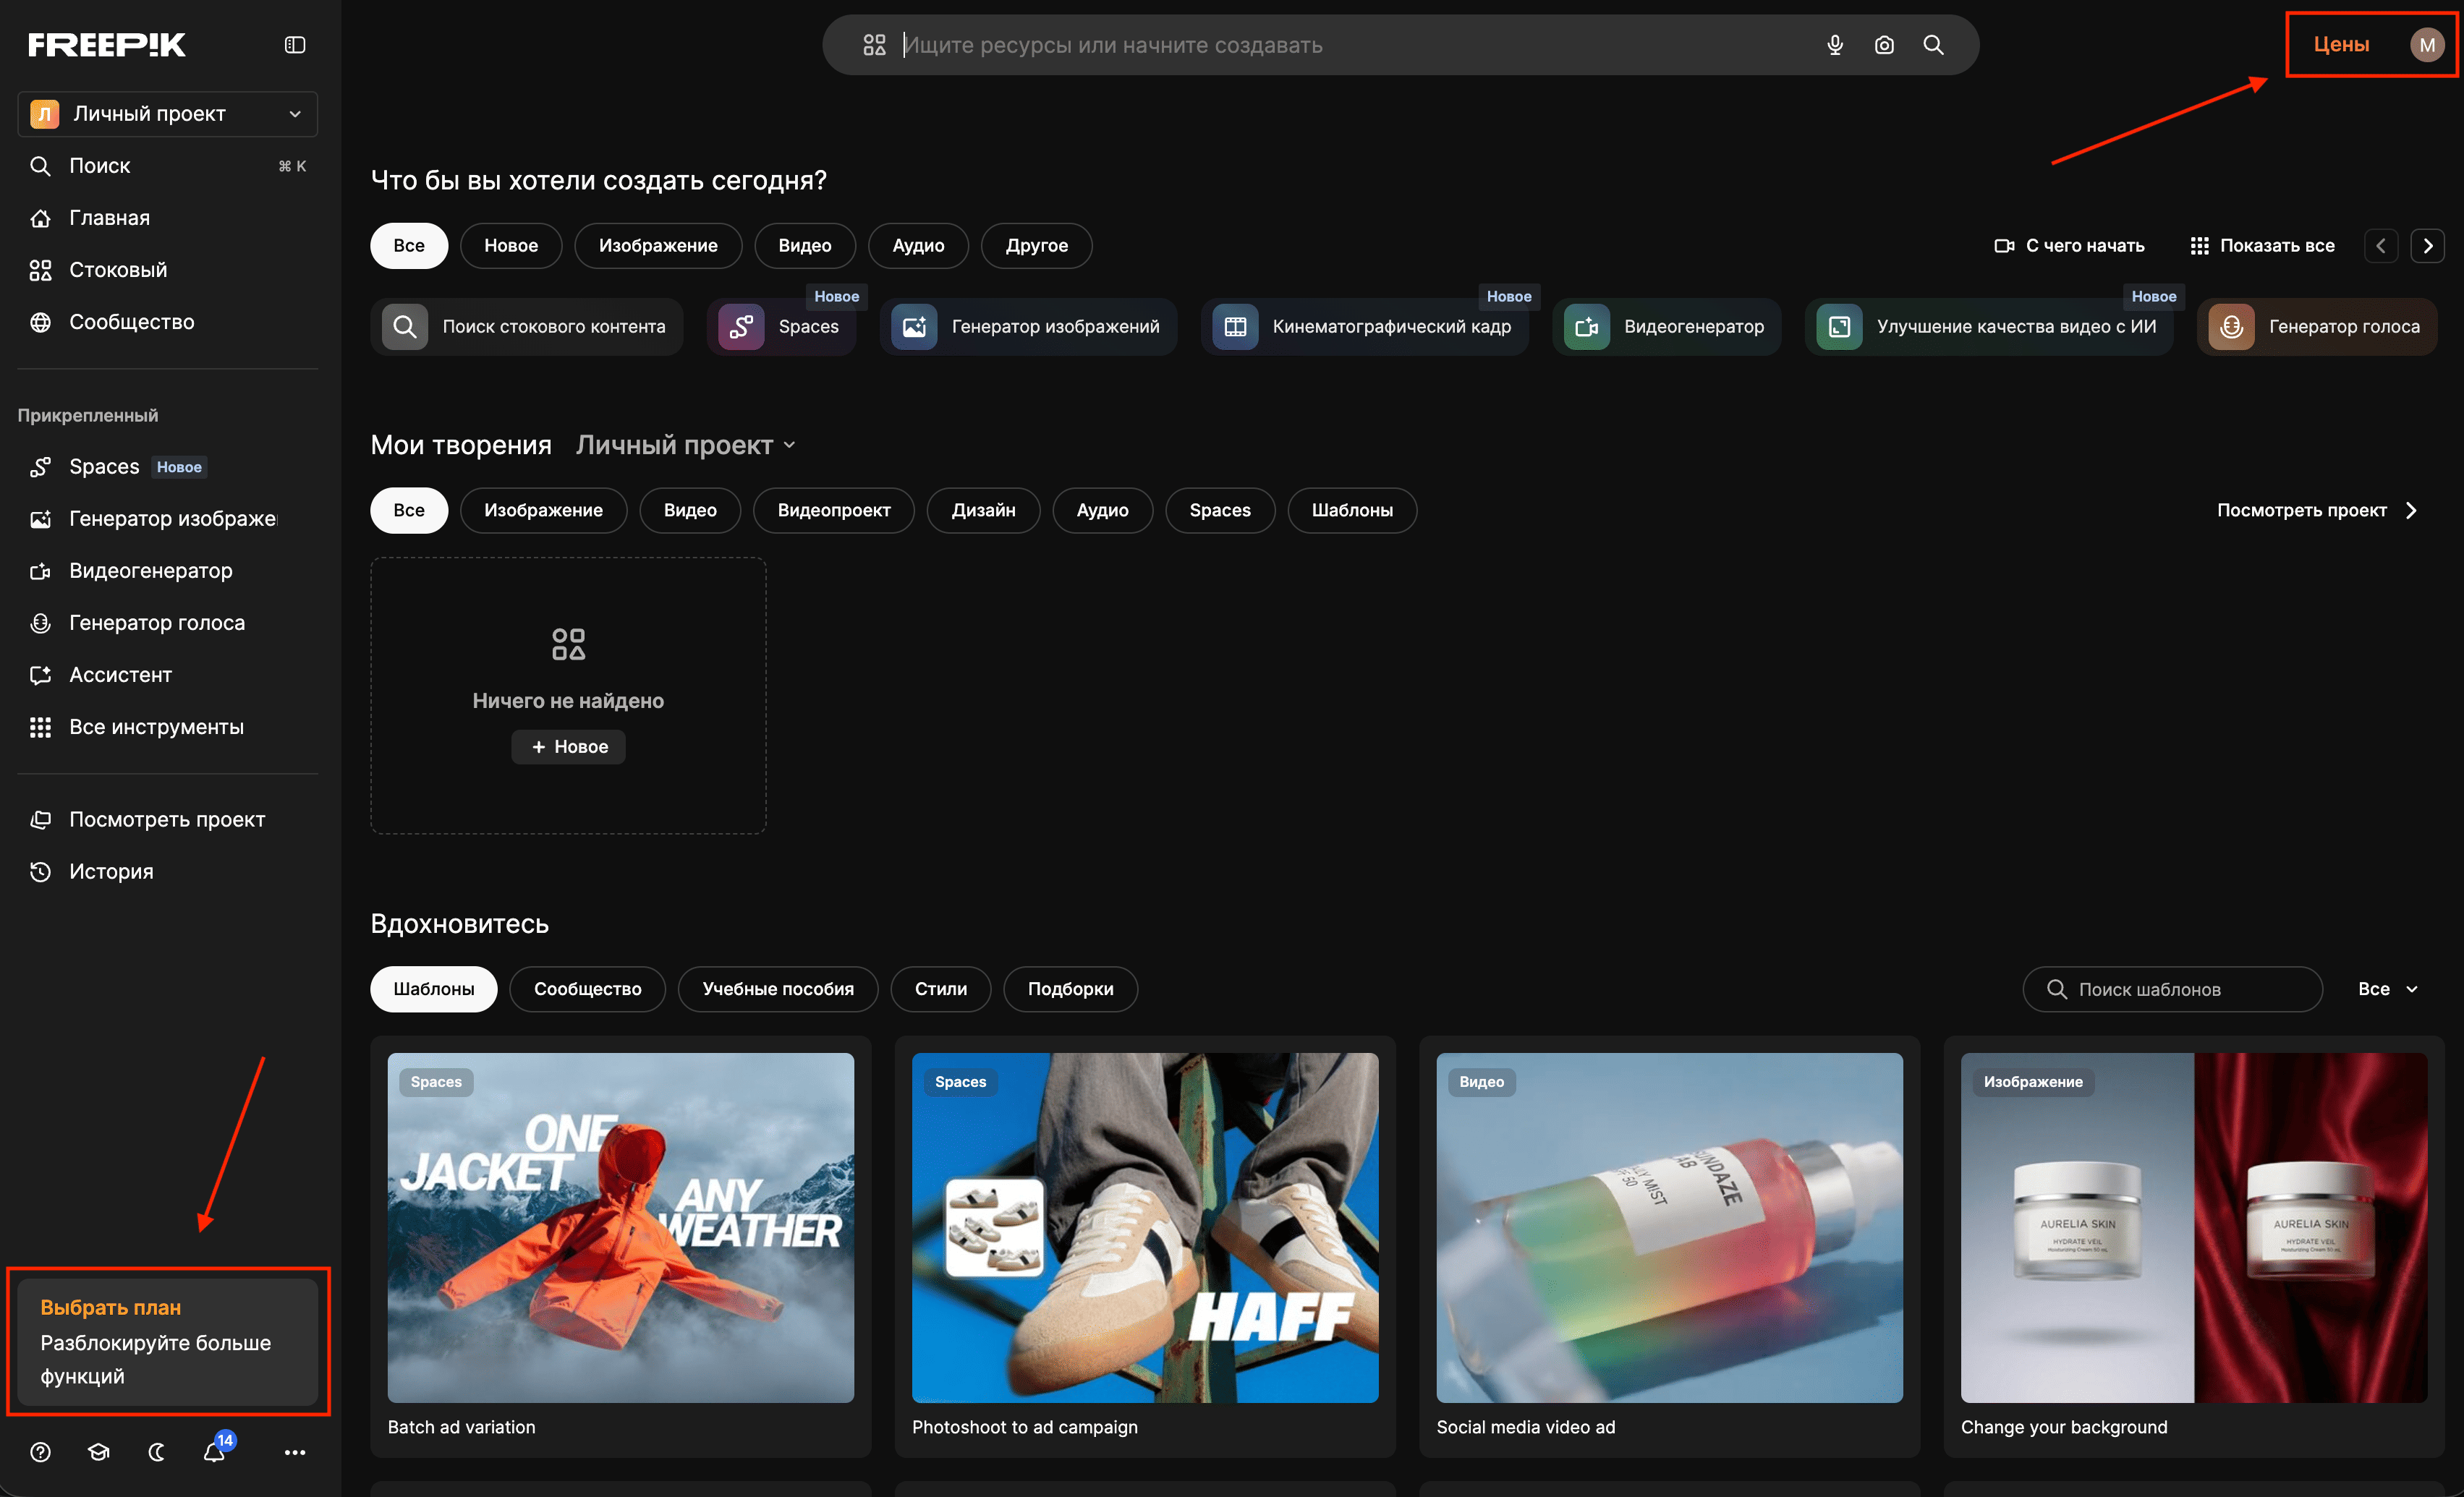2464x1497 pixels.
Task: Toggle dark mode moon icon
Action: 156,1452
